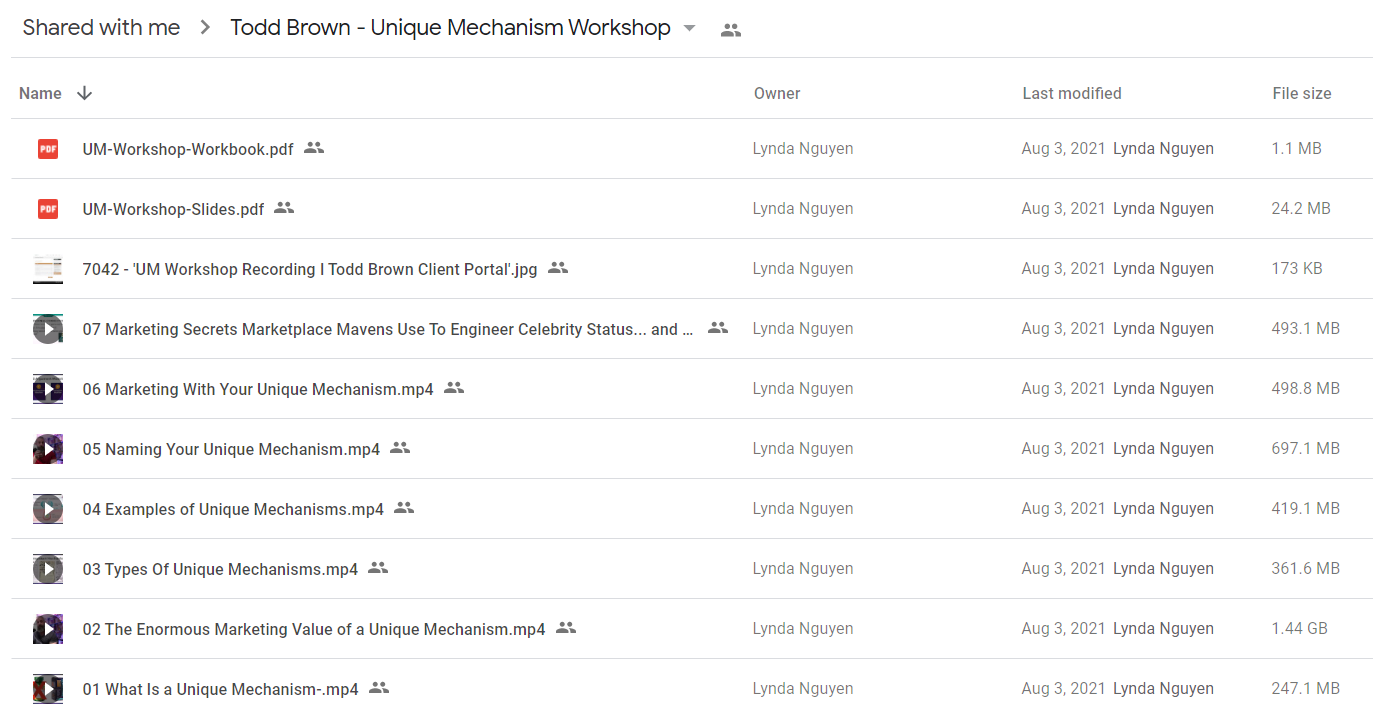The height and width of the screenshot is (717, 1373).
Task: Click the image thumbnail of the 7042 jpg file
Action: pyautogui.click(x=48, y=269)
